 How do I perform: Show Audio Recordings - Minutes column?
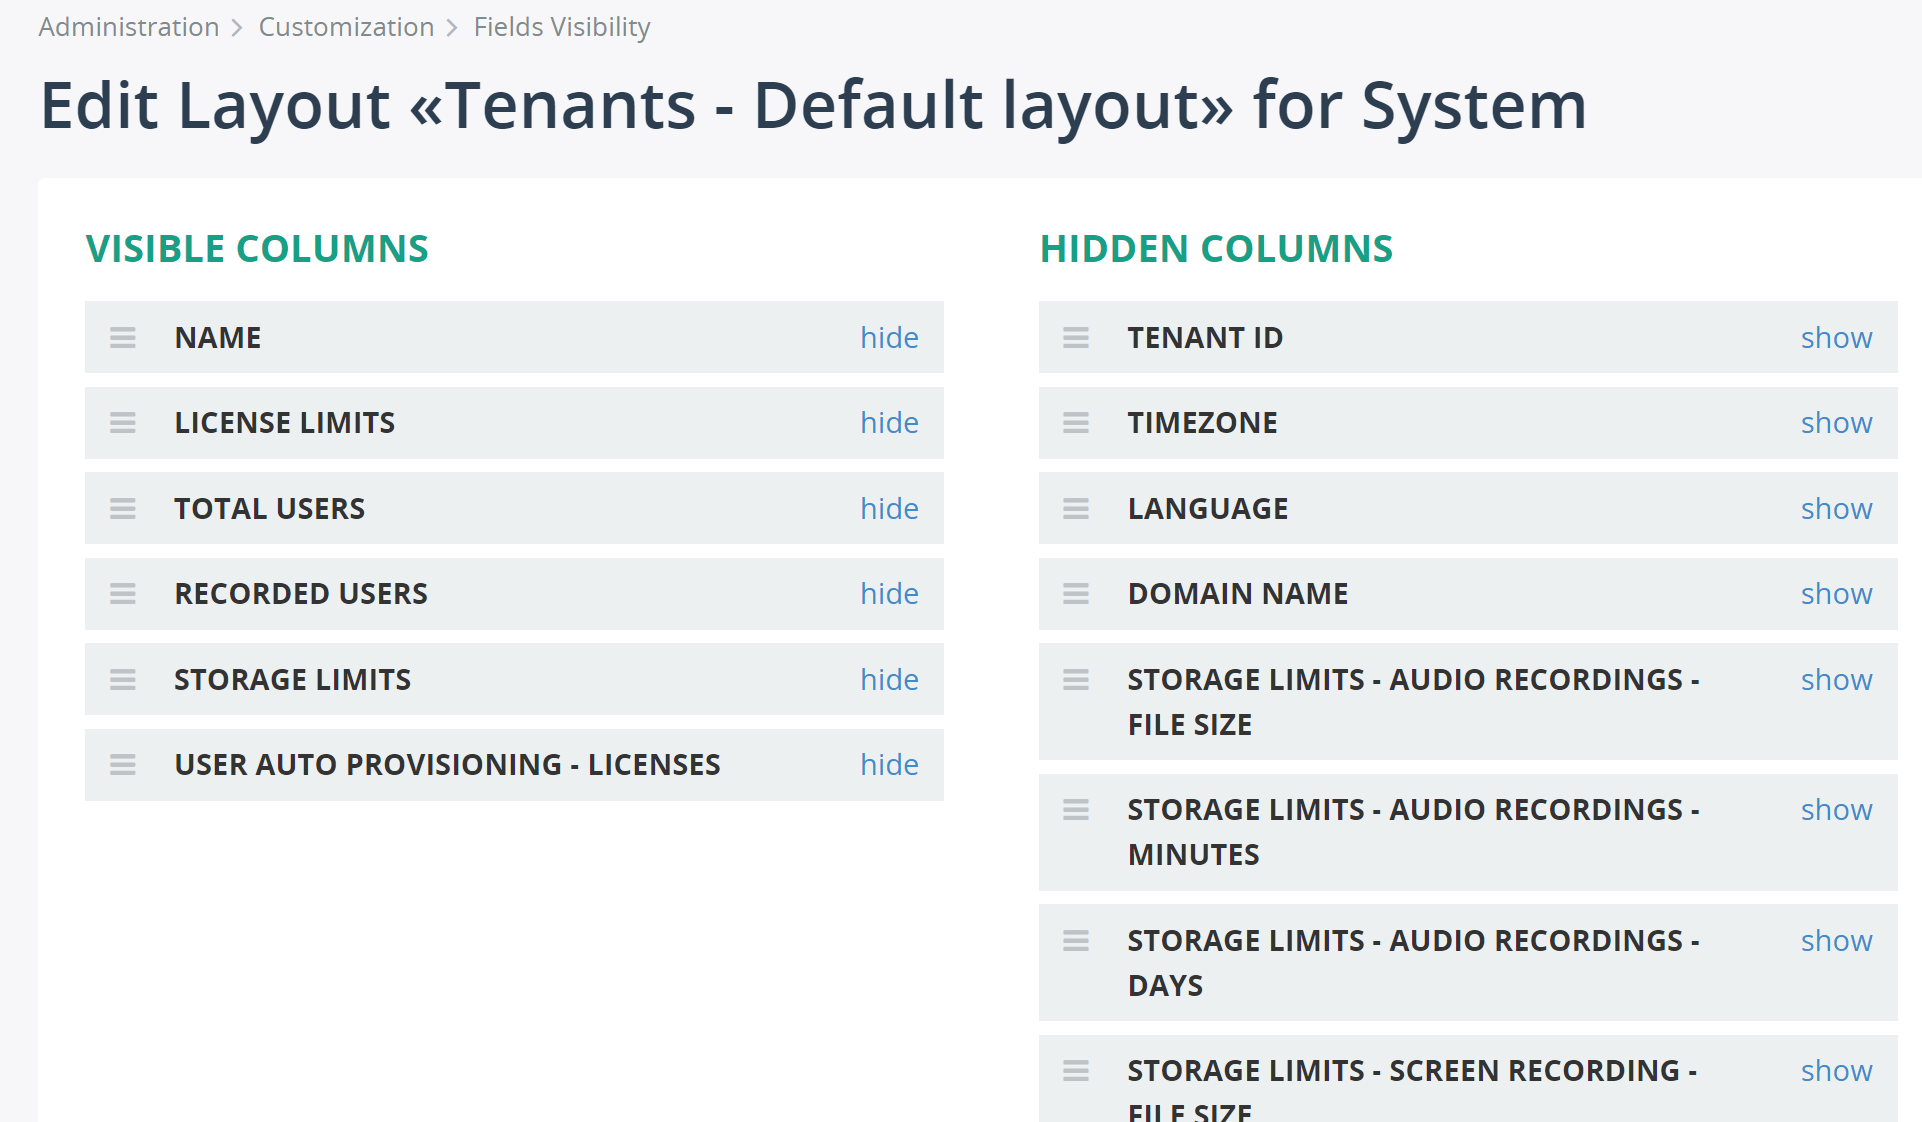[x=1837, y=810]
